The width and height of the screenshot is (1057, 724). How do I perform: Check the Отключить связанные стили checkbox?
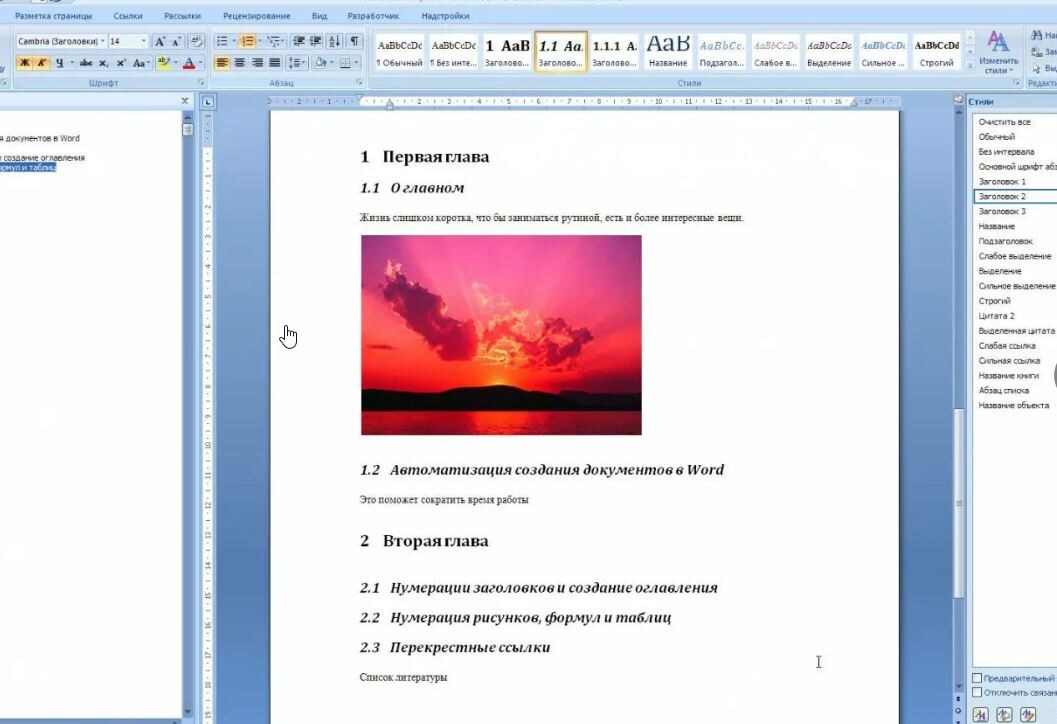tap(977, 692)
